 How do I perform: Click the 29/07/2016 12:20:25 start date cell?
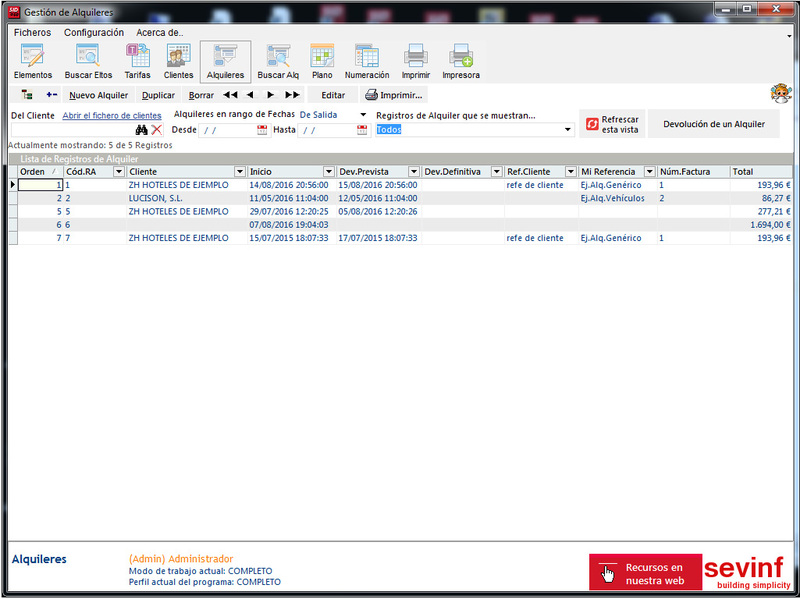click(x=292, y=212)
